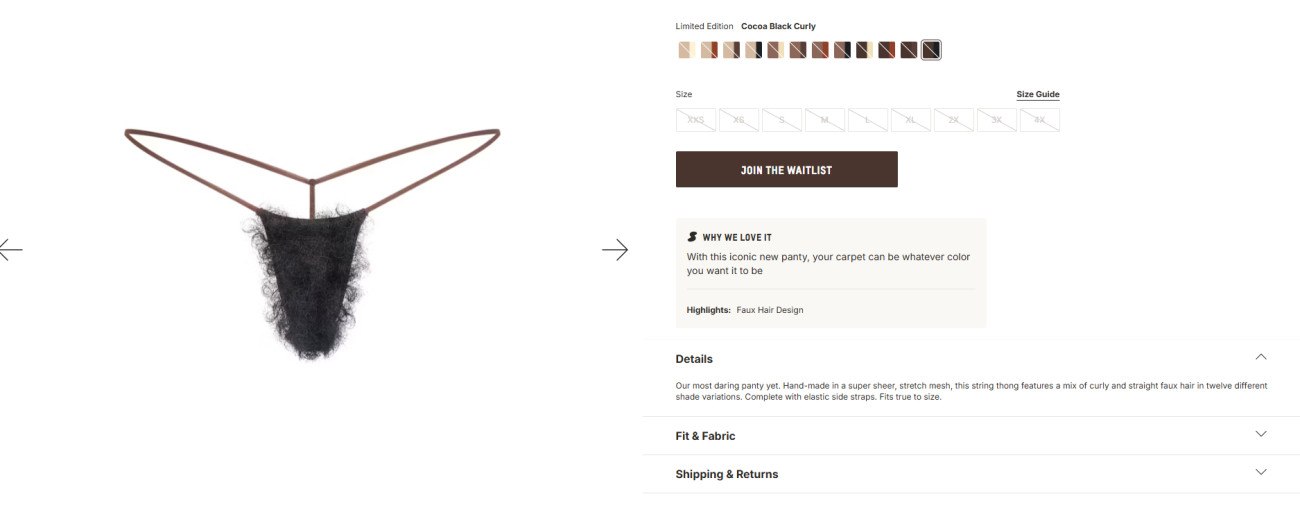This screenshot has width=1300, height=519.
Task: Select the 2X size box
Action: point(954,120)
